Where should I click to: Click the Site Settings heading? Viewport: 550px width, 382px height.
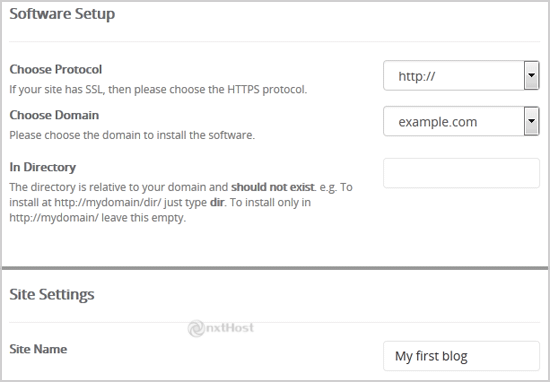(x=52, y=295)
